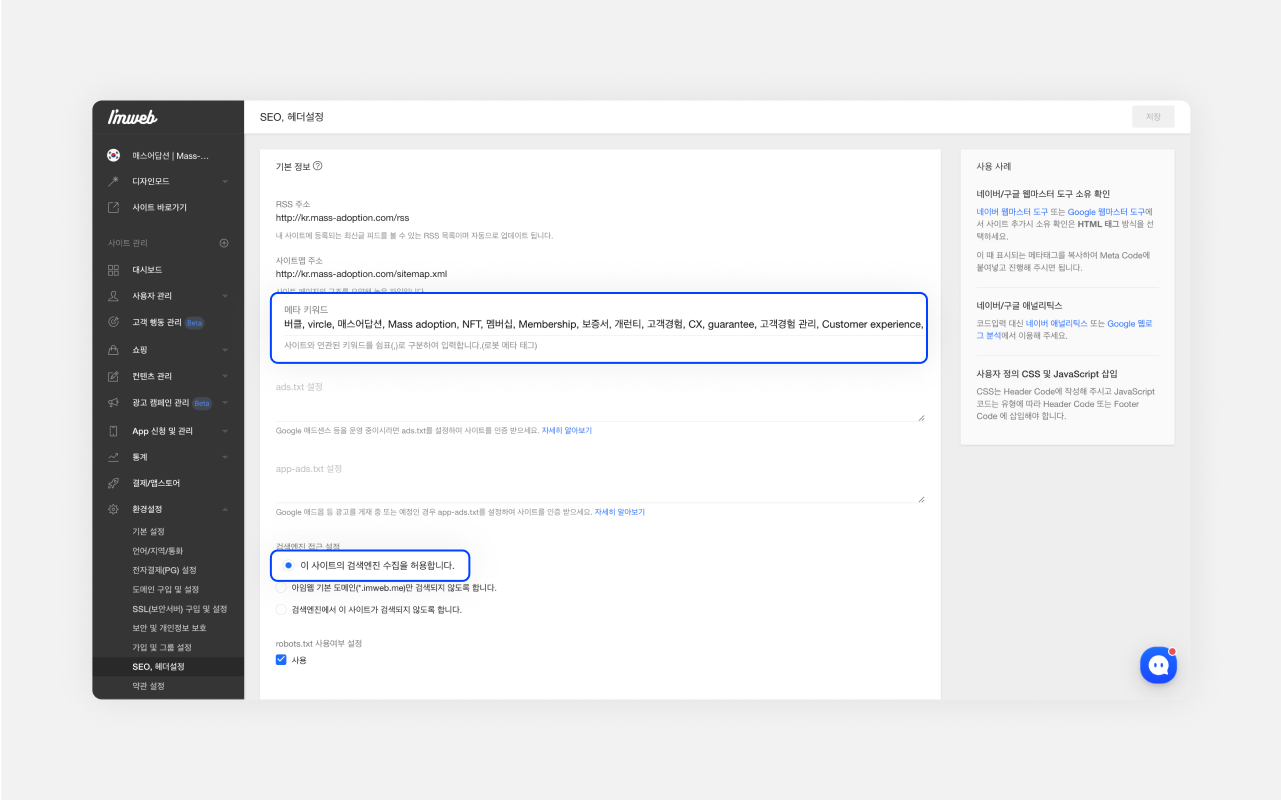Expand the 쇼핑 menu chevron

225,350
